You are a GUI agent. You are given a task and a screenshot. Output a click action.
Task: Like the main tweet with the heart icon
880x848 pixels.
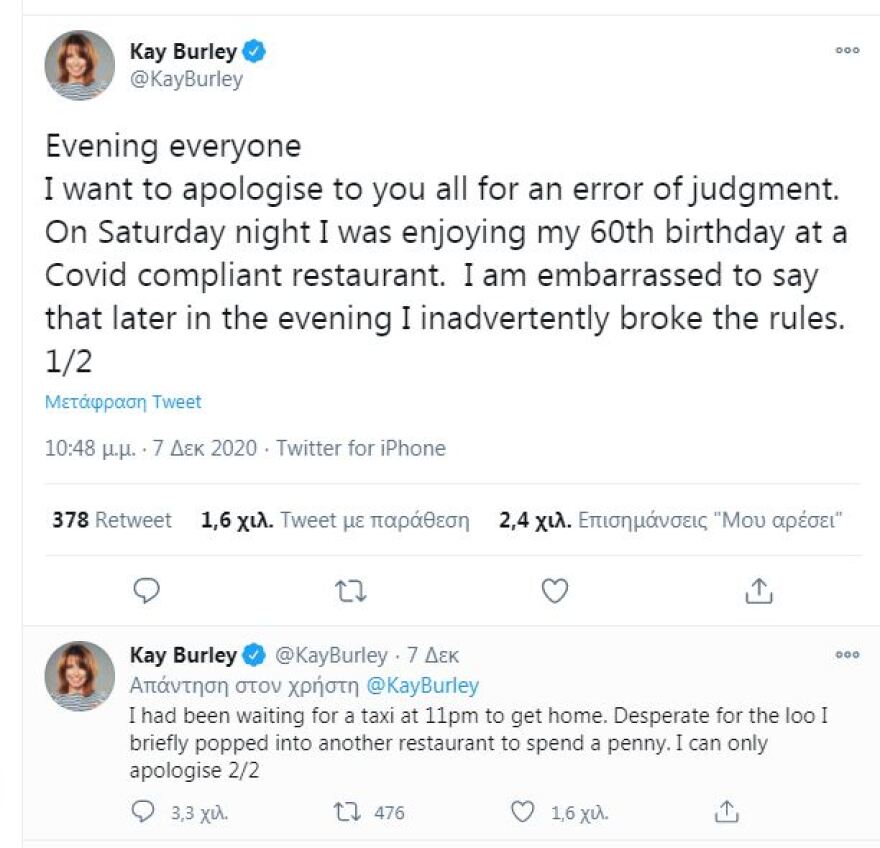point(554,592)
